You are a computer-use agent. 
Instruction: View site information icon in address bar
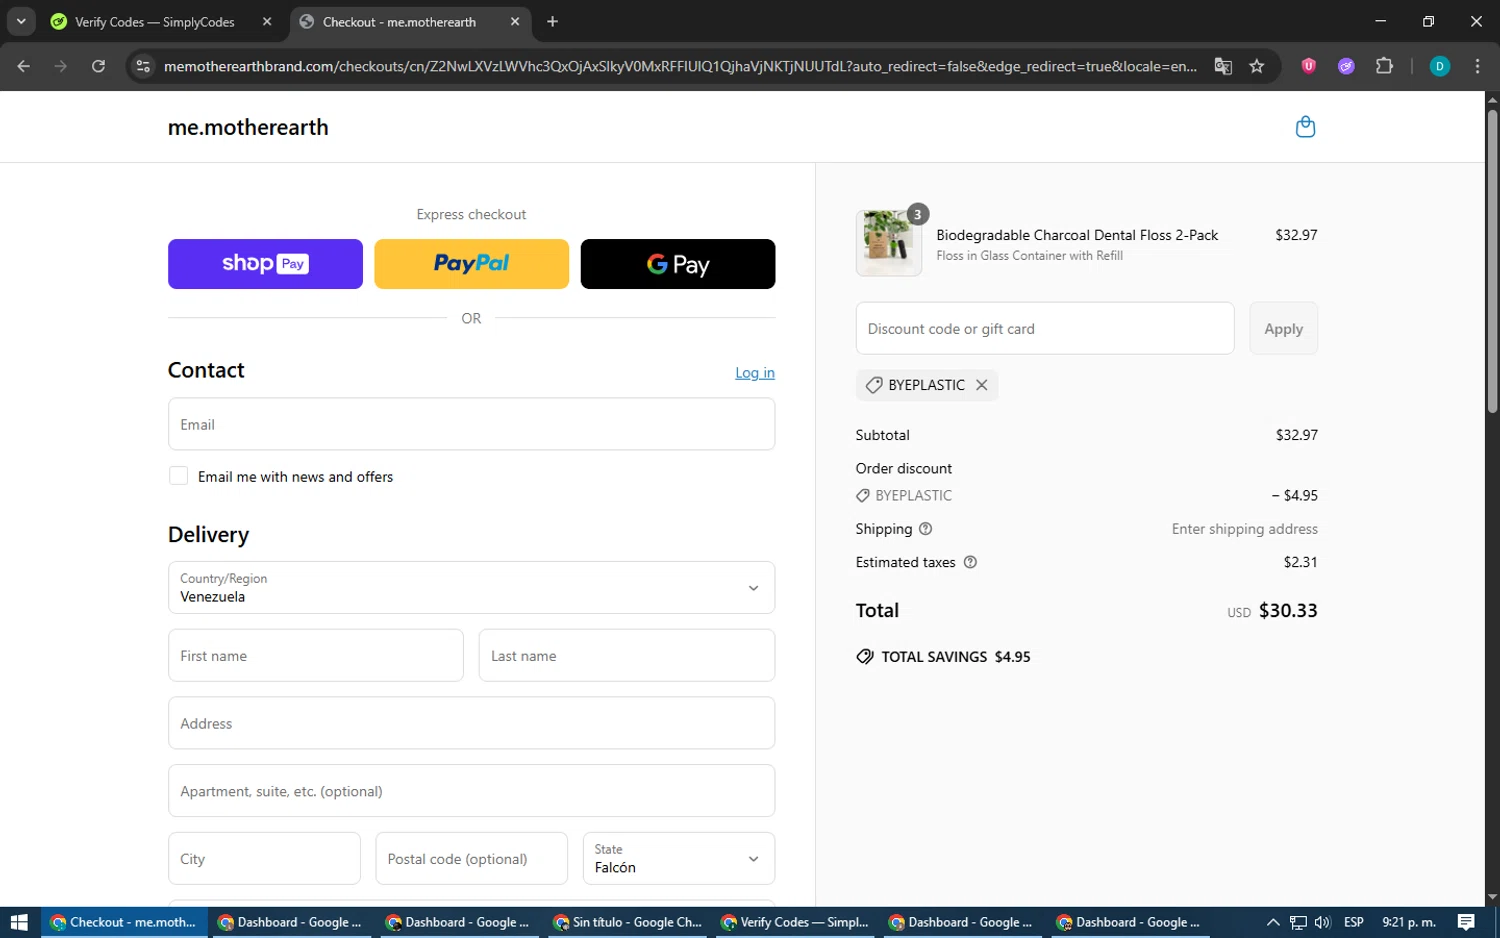coord(143,66)
